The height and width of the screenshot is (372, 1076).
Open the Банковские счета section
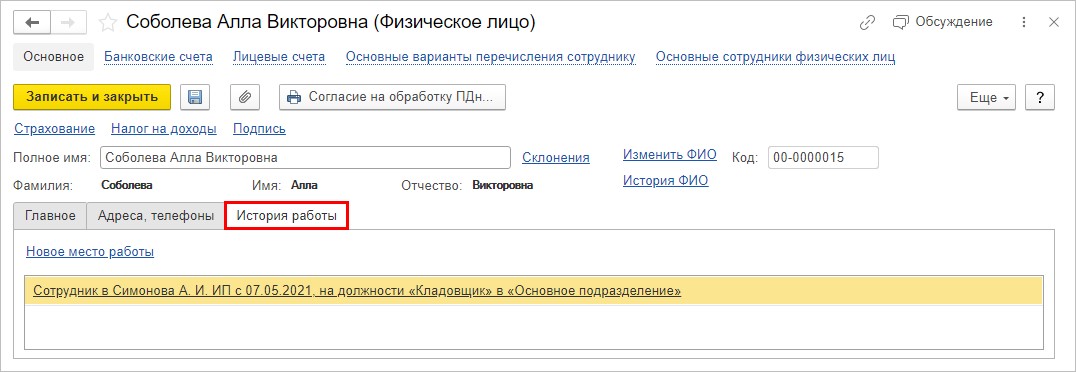tap(159, 56)
